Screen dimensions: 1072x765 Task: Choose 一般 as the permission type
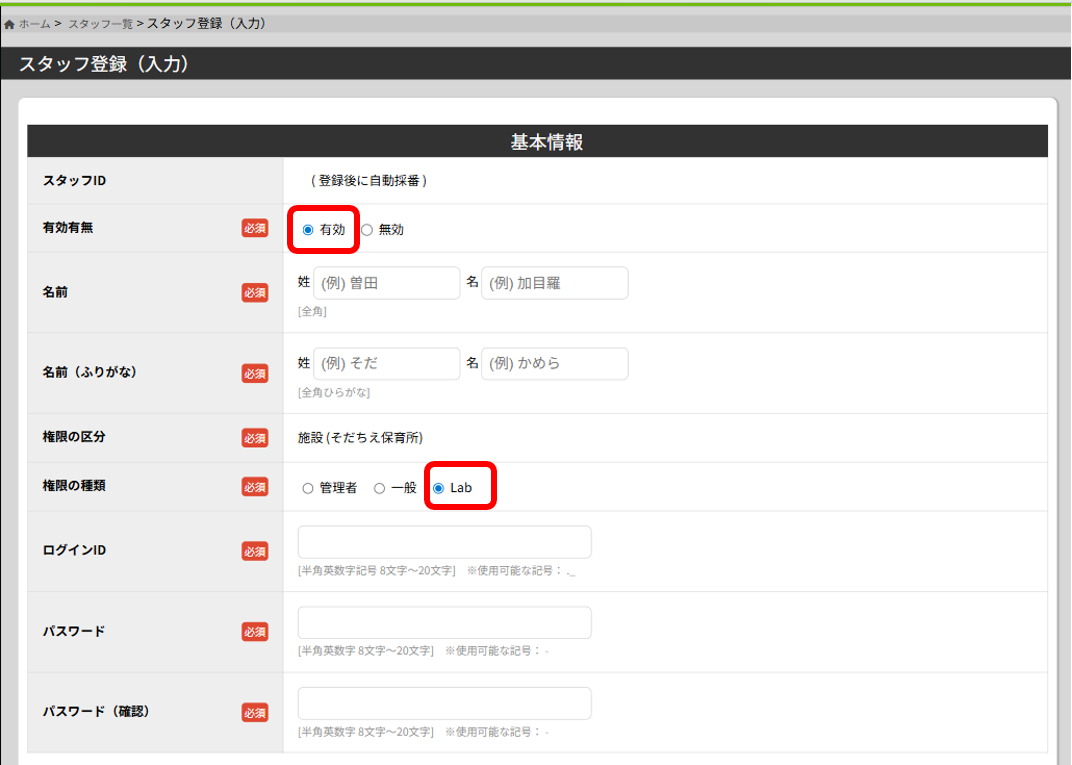[379, 489]
